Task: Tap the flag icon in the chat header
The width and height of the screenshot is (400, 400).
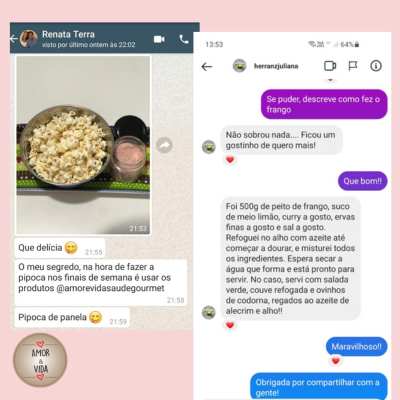Action: pyautogui.click(x=353, y=66)
